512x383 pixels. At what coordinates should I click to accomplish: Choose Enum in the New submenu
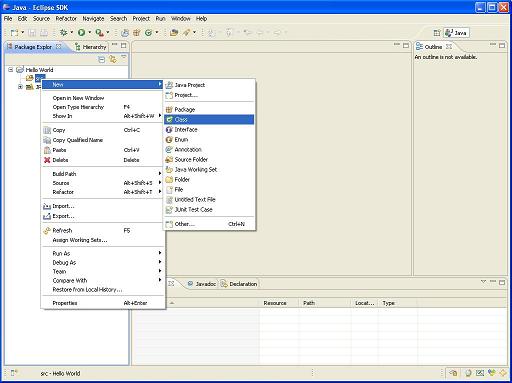pos(209,139)
